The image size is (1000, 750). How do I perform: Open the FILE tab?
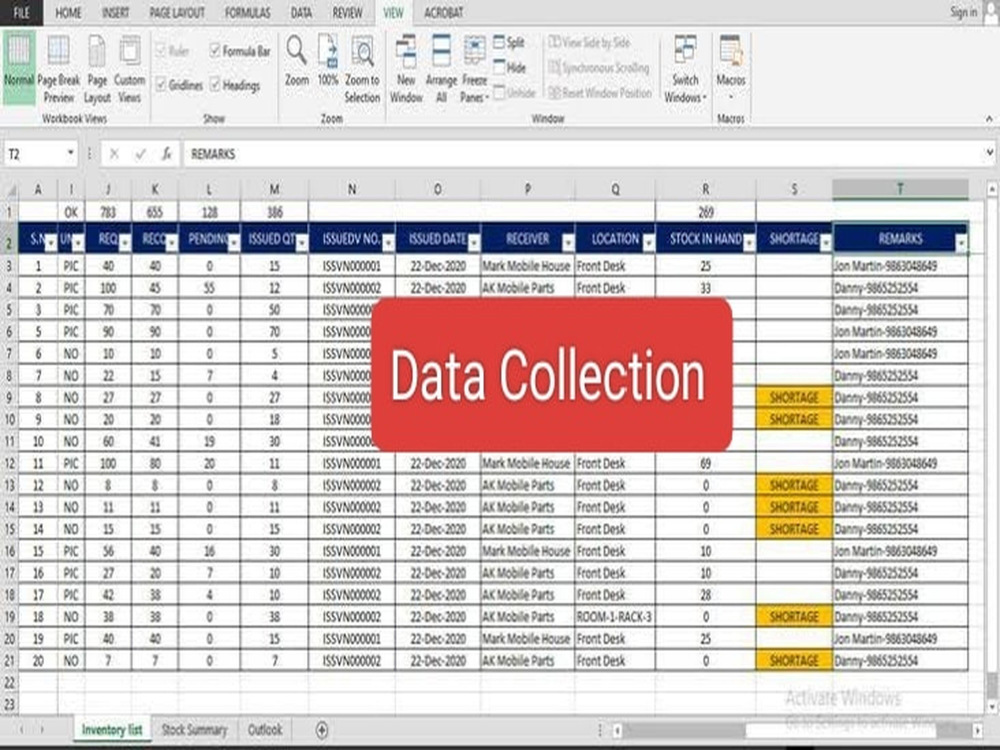[x=22, y=13]
